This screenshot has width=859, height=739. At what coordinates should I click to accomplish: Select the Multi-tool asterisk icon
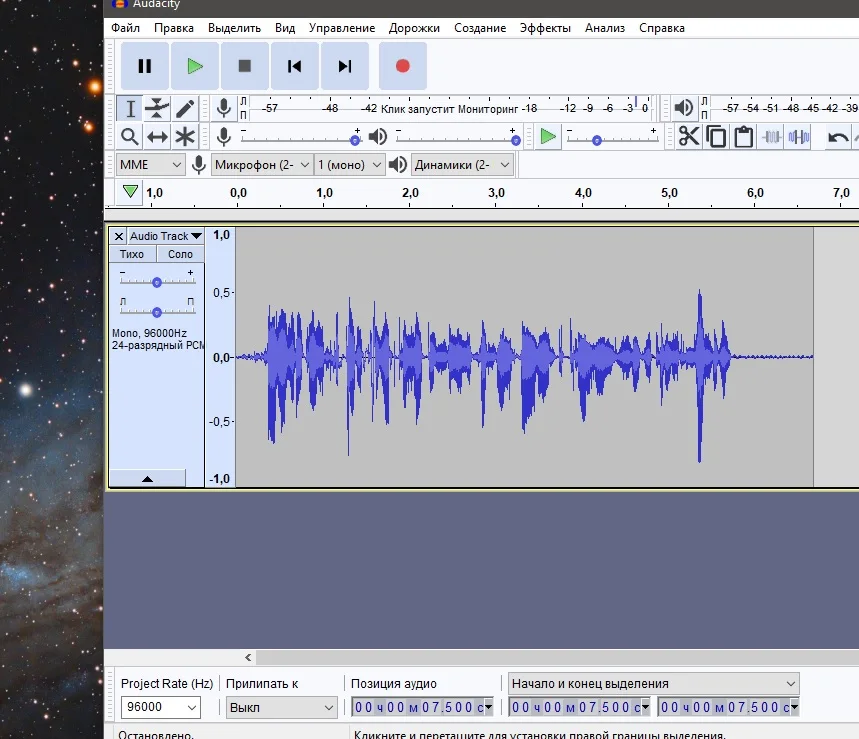click(x=185, y=137)
